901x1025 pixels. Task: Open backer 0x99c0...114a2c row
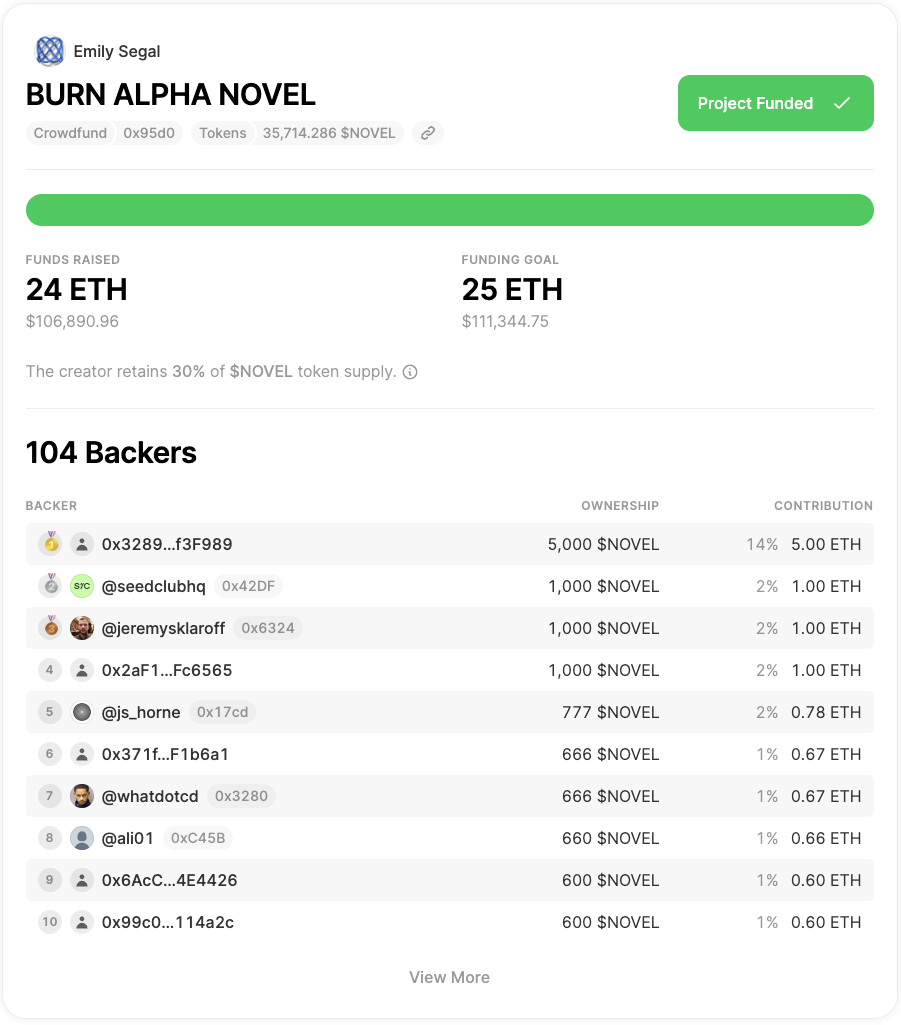[x=450, y=922]
